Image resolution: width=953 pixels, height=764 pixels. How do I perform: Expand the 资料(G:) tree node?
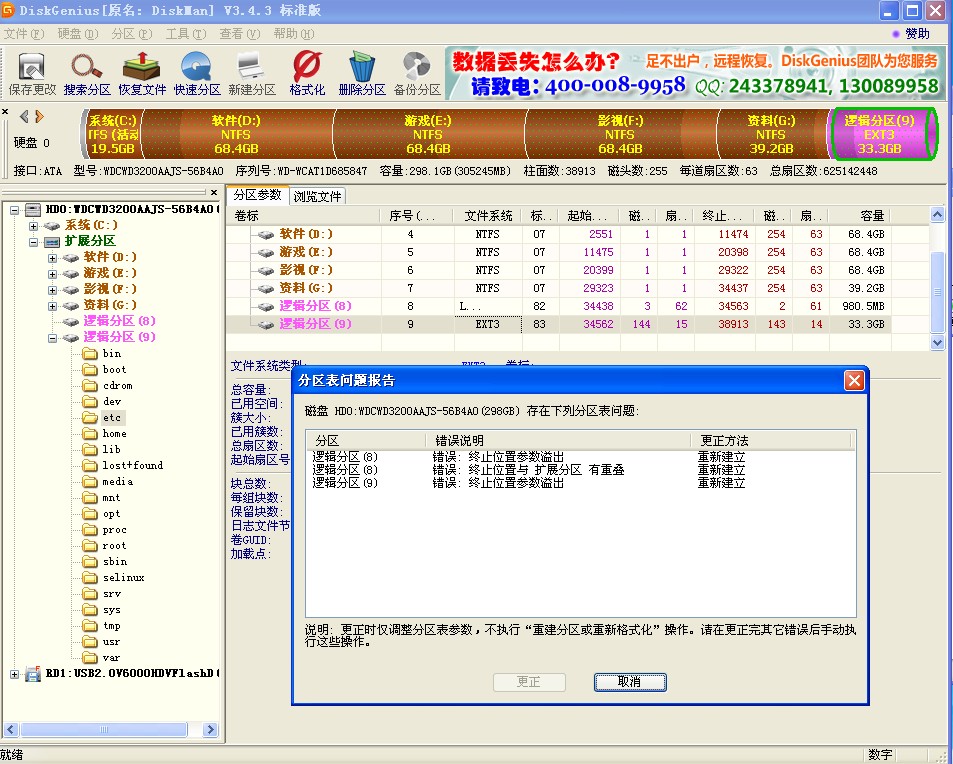point(52,306)
